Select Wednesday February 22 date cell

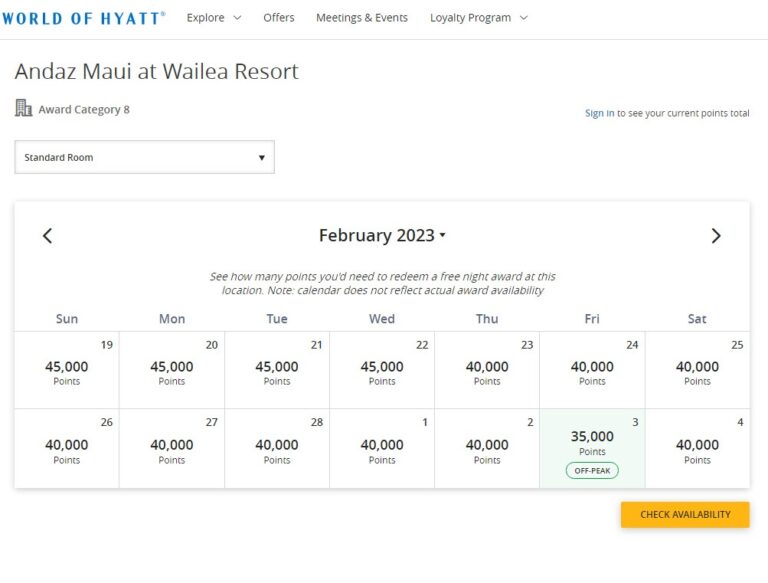click(x=382, y=370)
